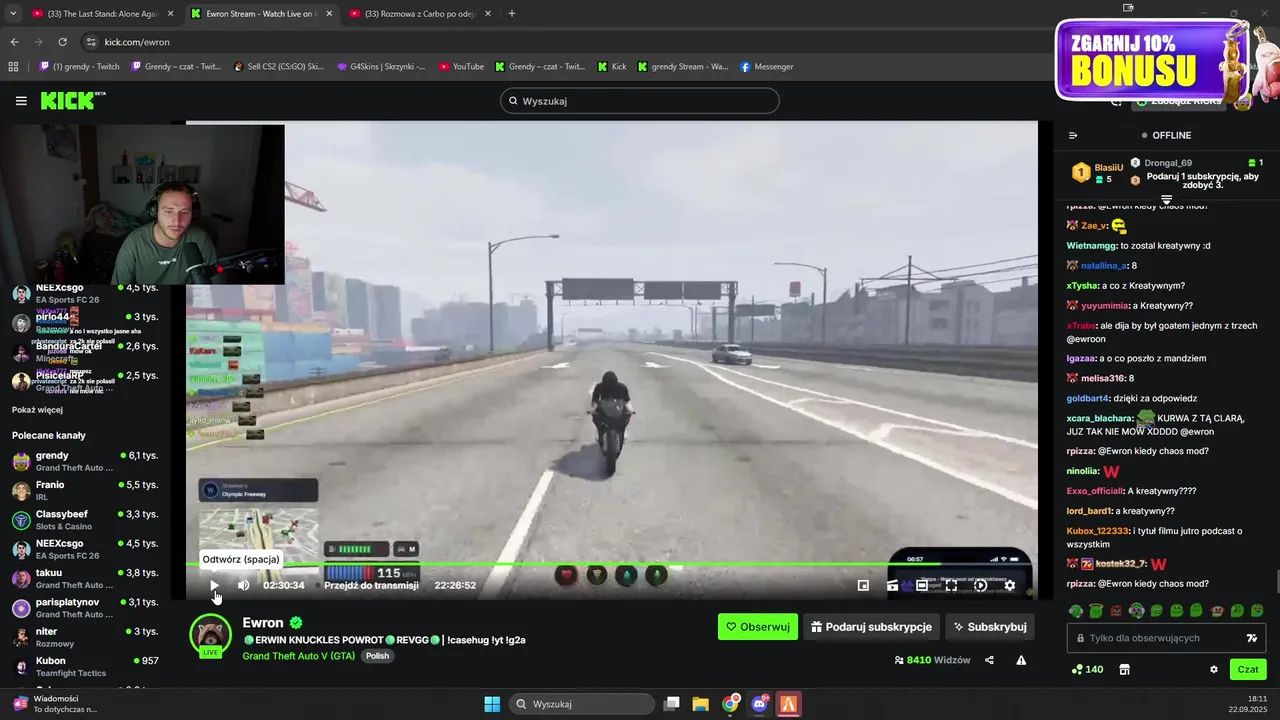Image resolution: width=1280 pixels, height=720 pixels.
Task: Open the tab search dropdown
Action: [x=13, y=14]
